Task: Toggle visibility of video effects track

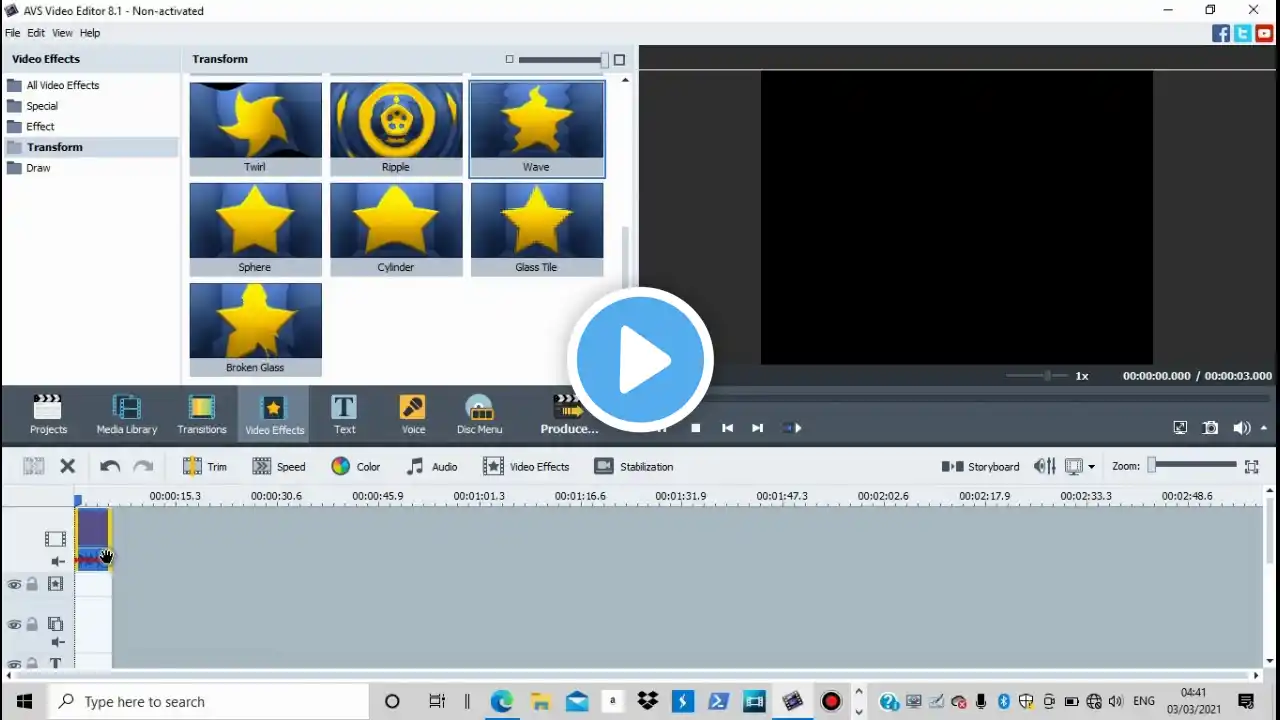Action: 14,585
